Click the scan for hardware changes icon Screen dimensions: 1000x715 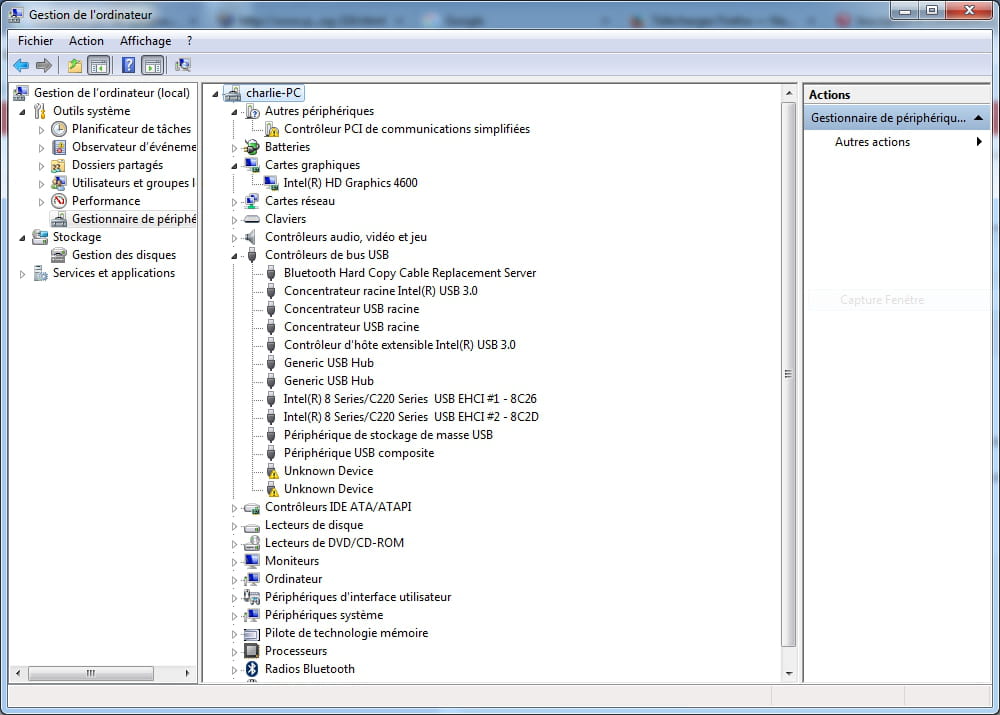[183, 66]
